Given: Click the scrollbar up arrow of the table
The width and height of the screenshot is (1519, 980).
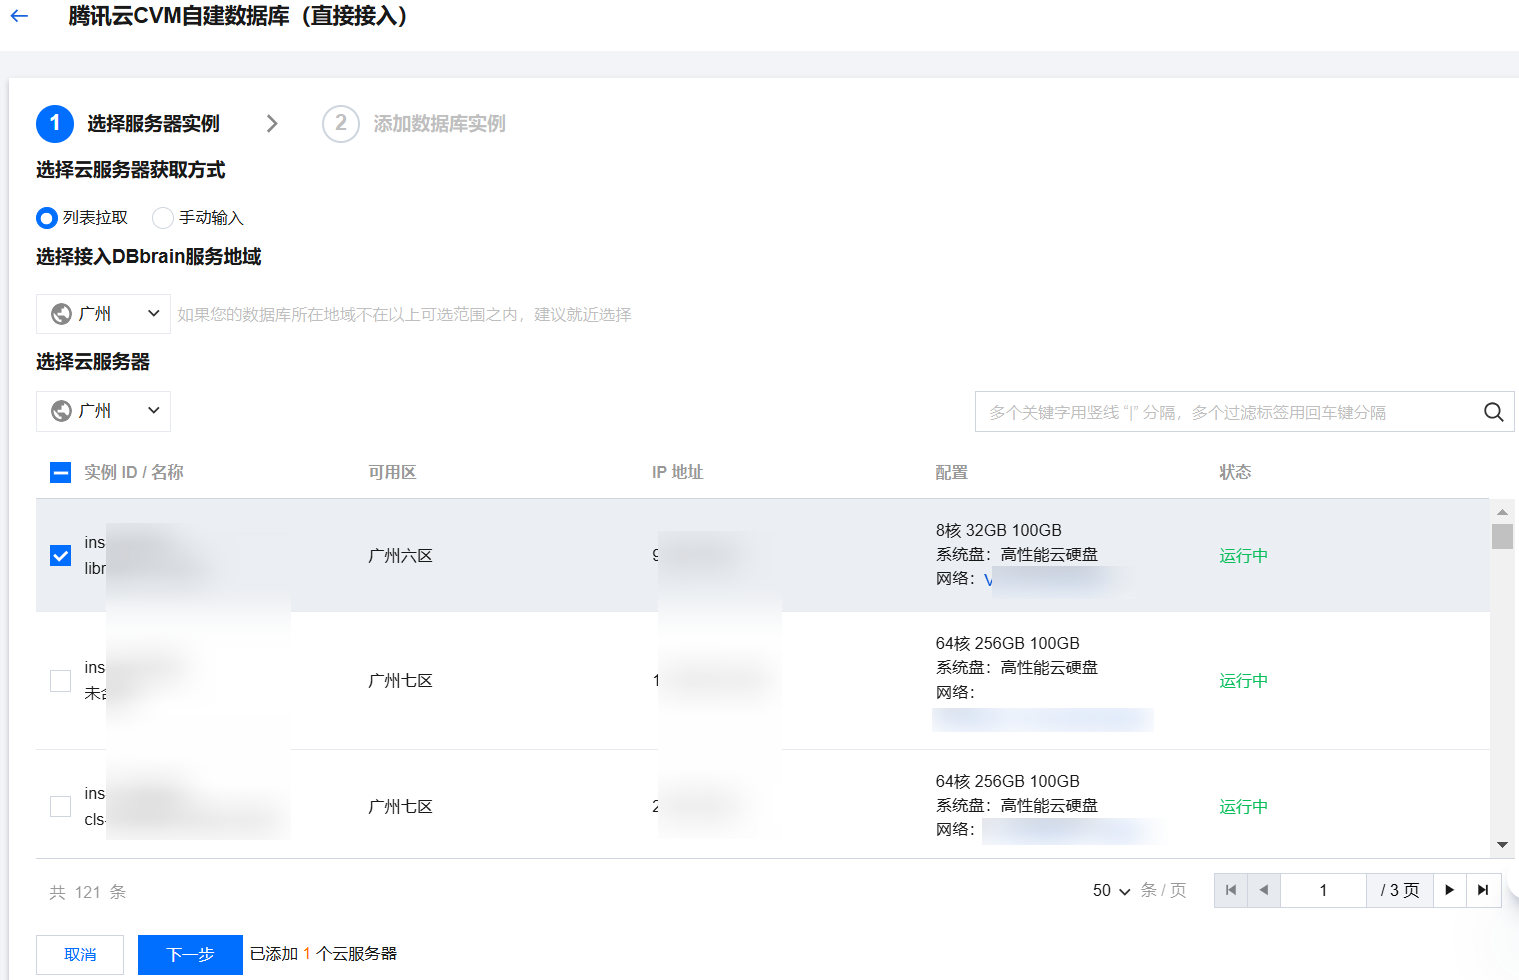Looking at the screenshot, I should (x=1502, y=511).
